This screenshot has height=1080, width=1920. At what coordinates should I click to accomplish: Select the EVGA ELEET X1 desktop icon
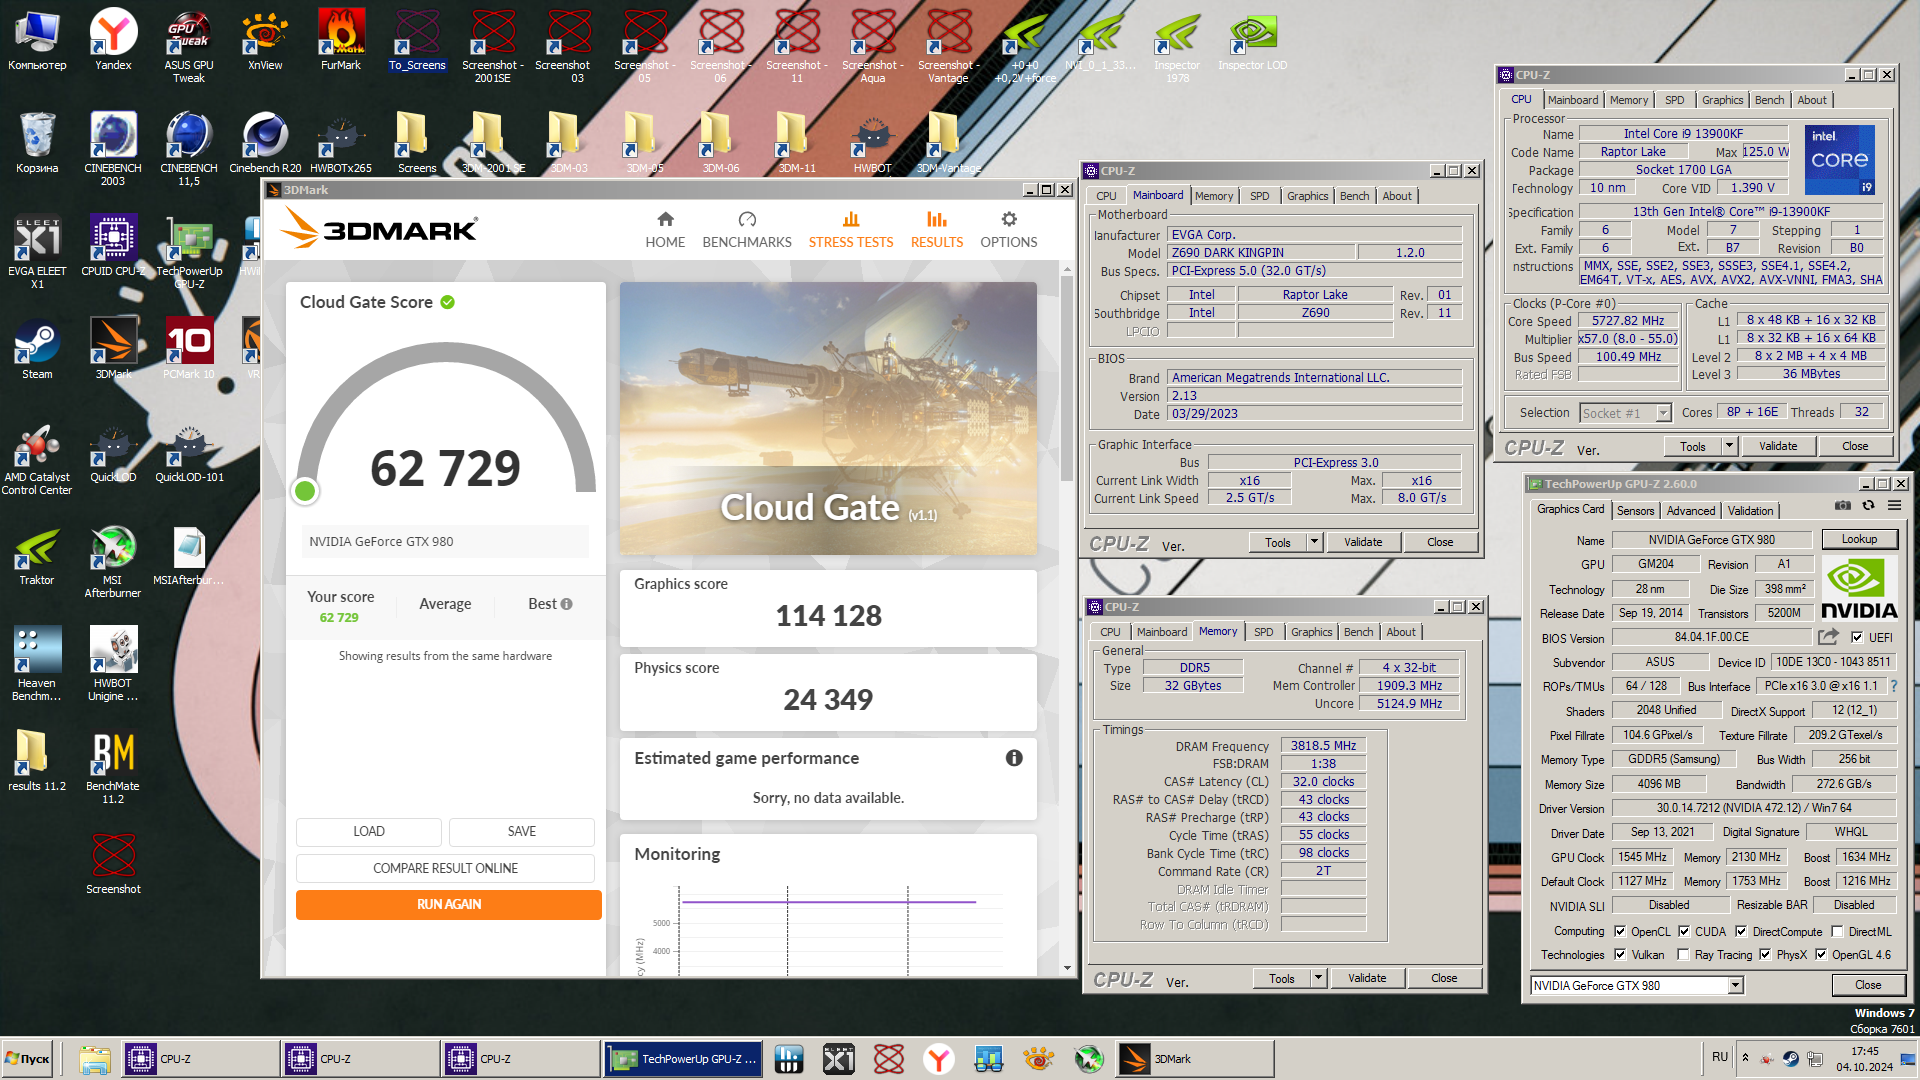point(37,252)
